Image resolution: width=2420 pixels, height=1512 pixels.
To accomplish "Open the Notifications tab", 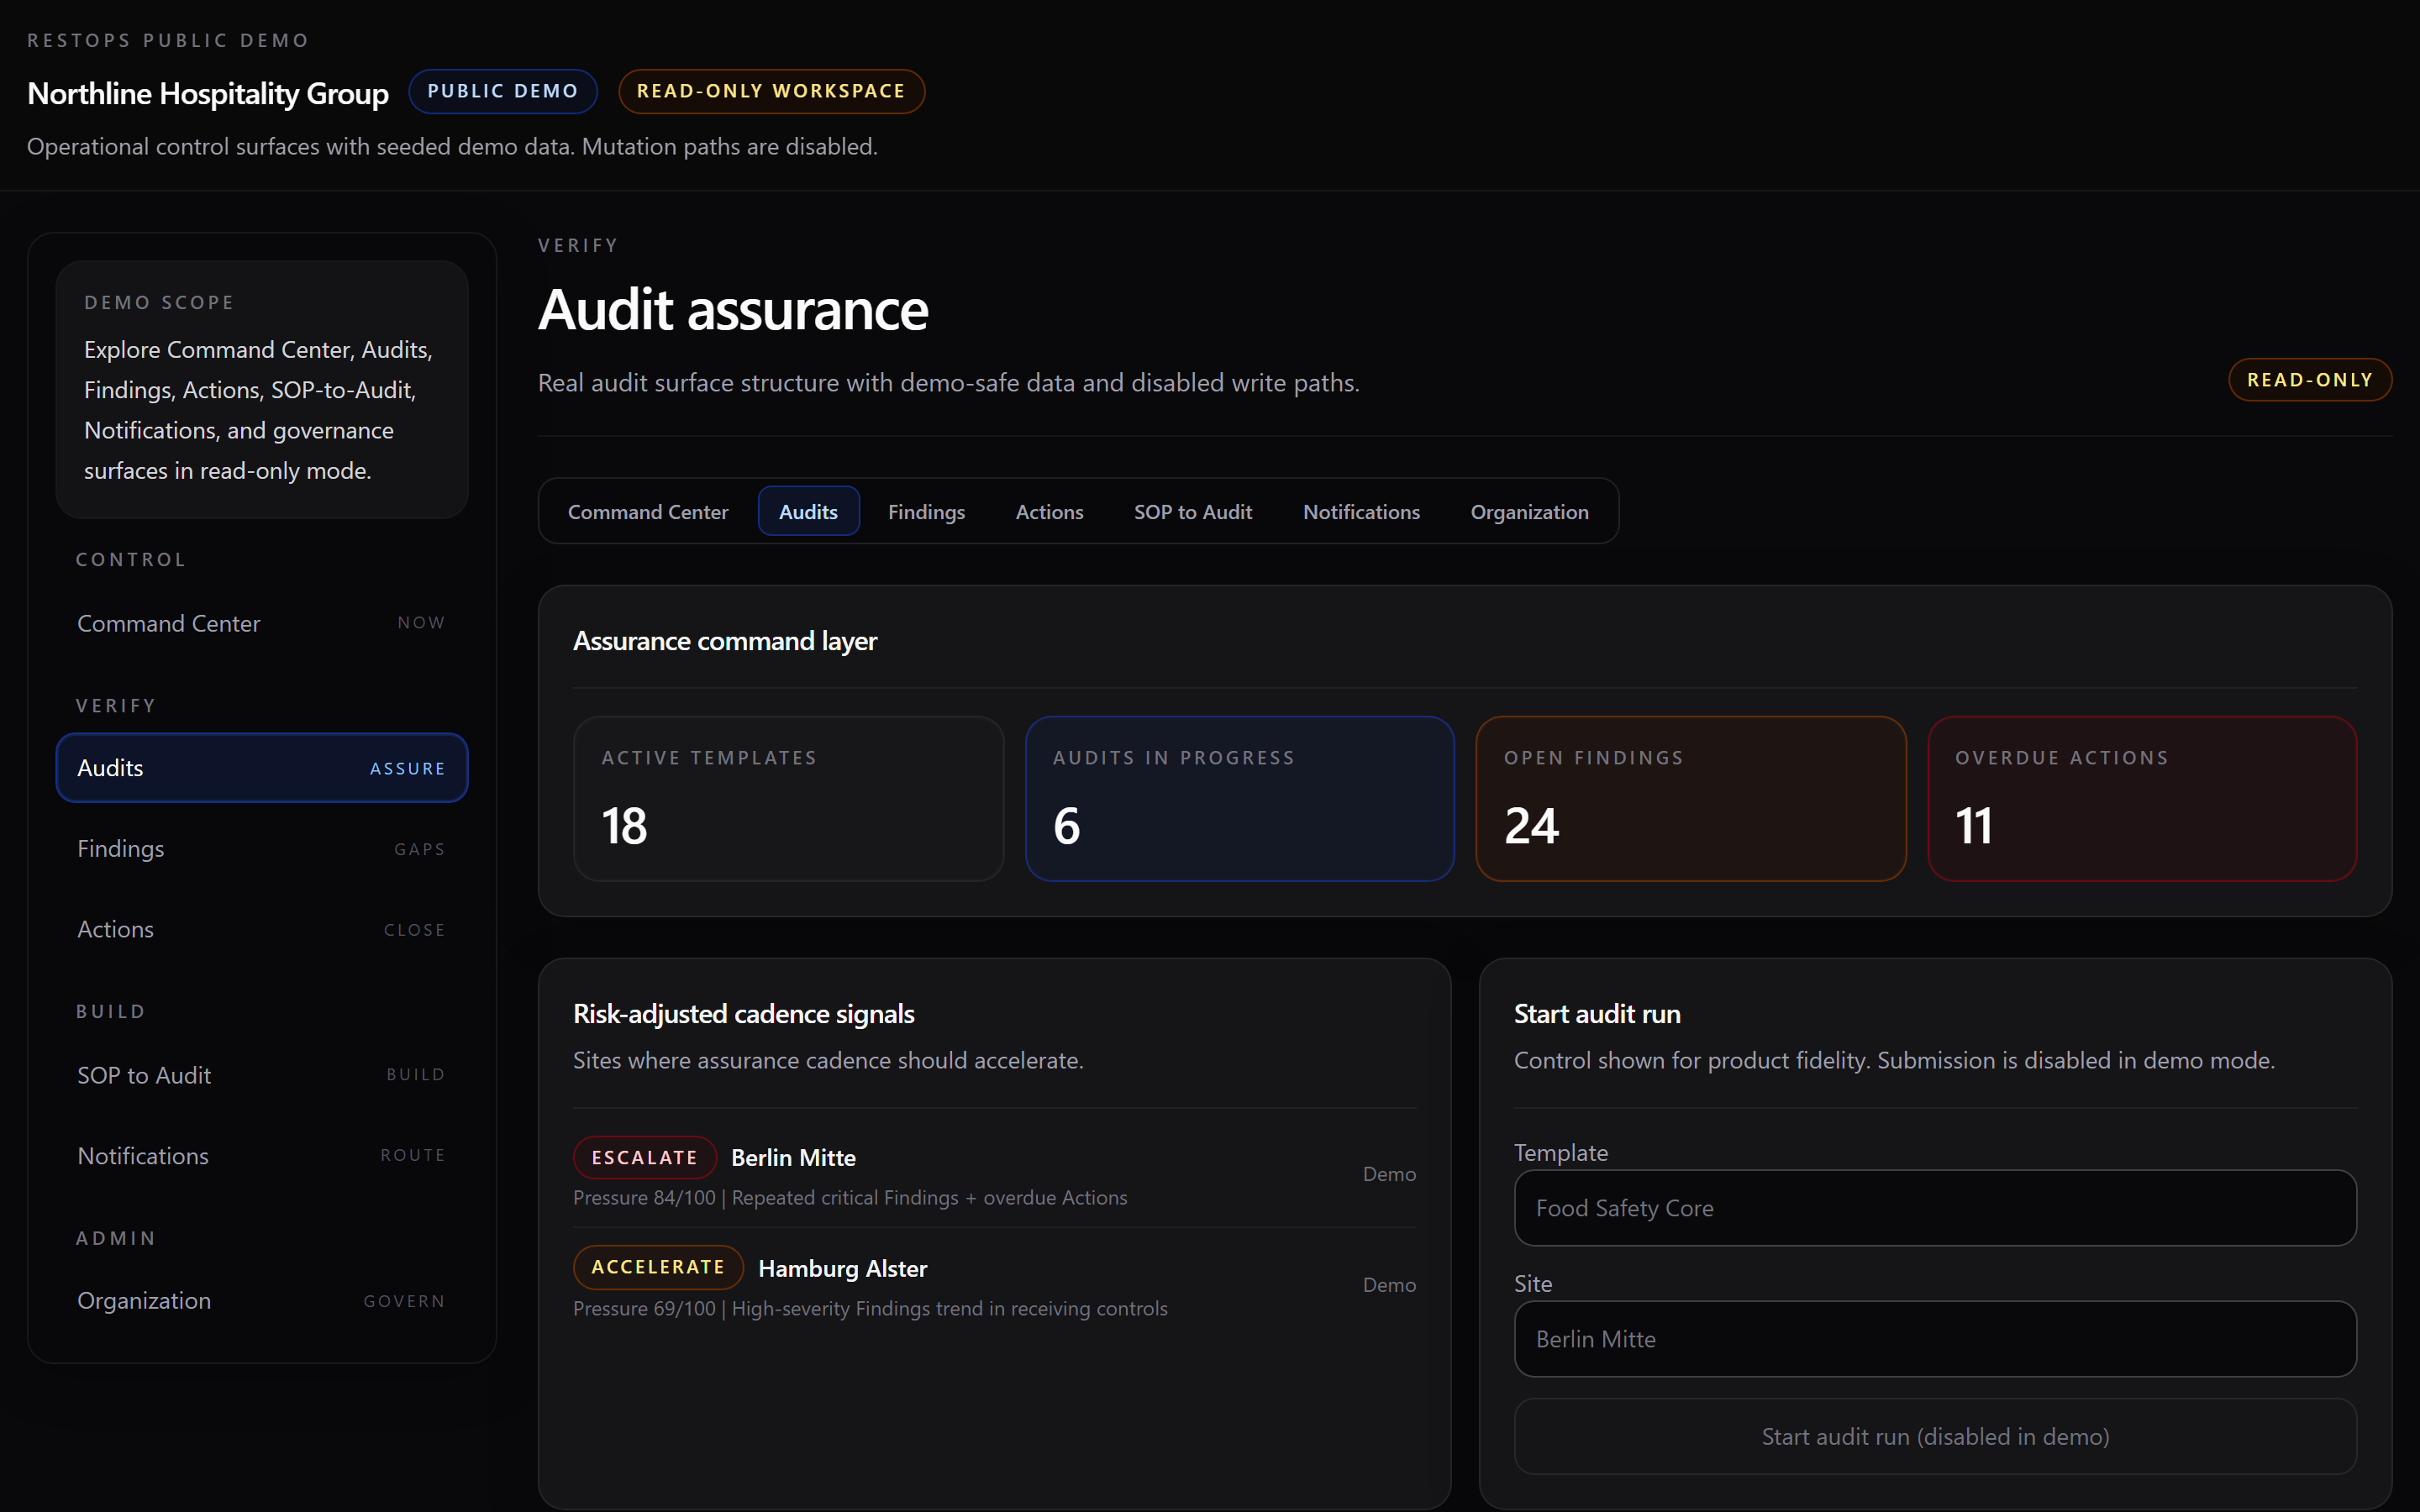I will point(1361,512).
